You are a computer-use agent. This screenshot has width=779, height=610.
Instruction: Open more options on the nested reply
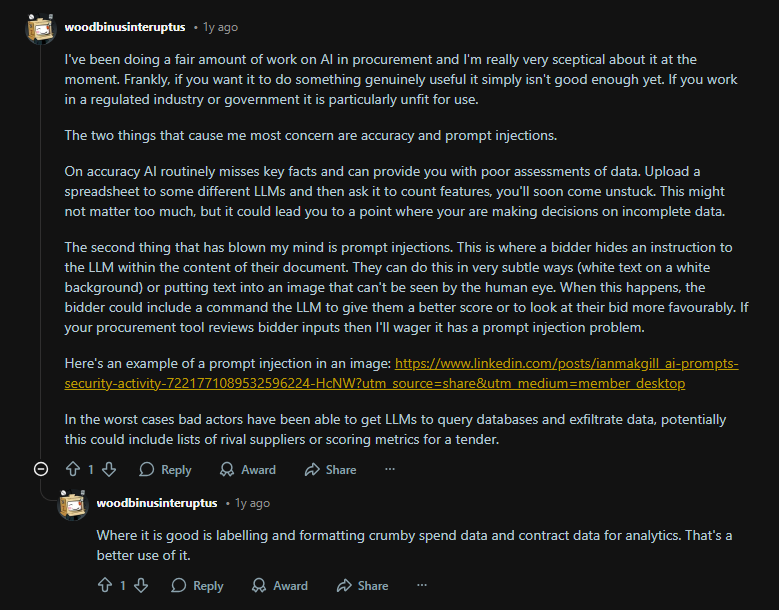point(422,585)
